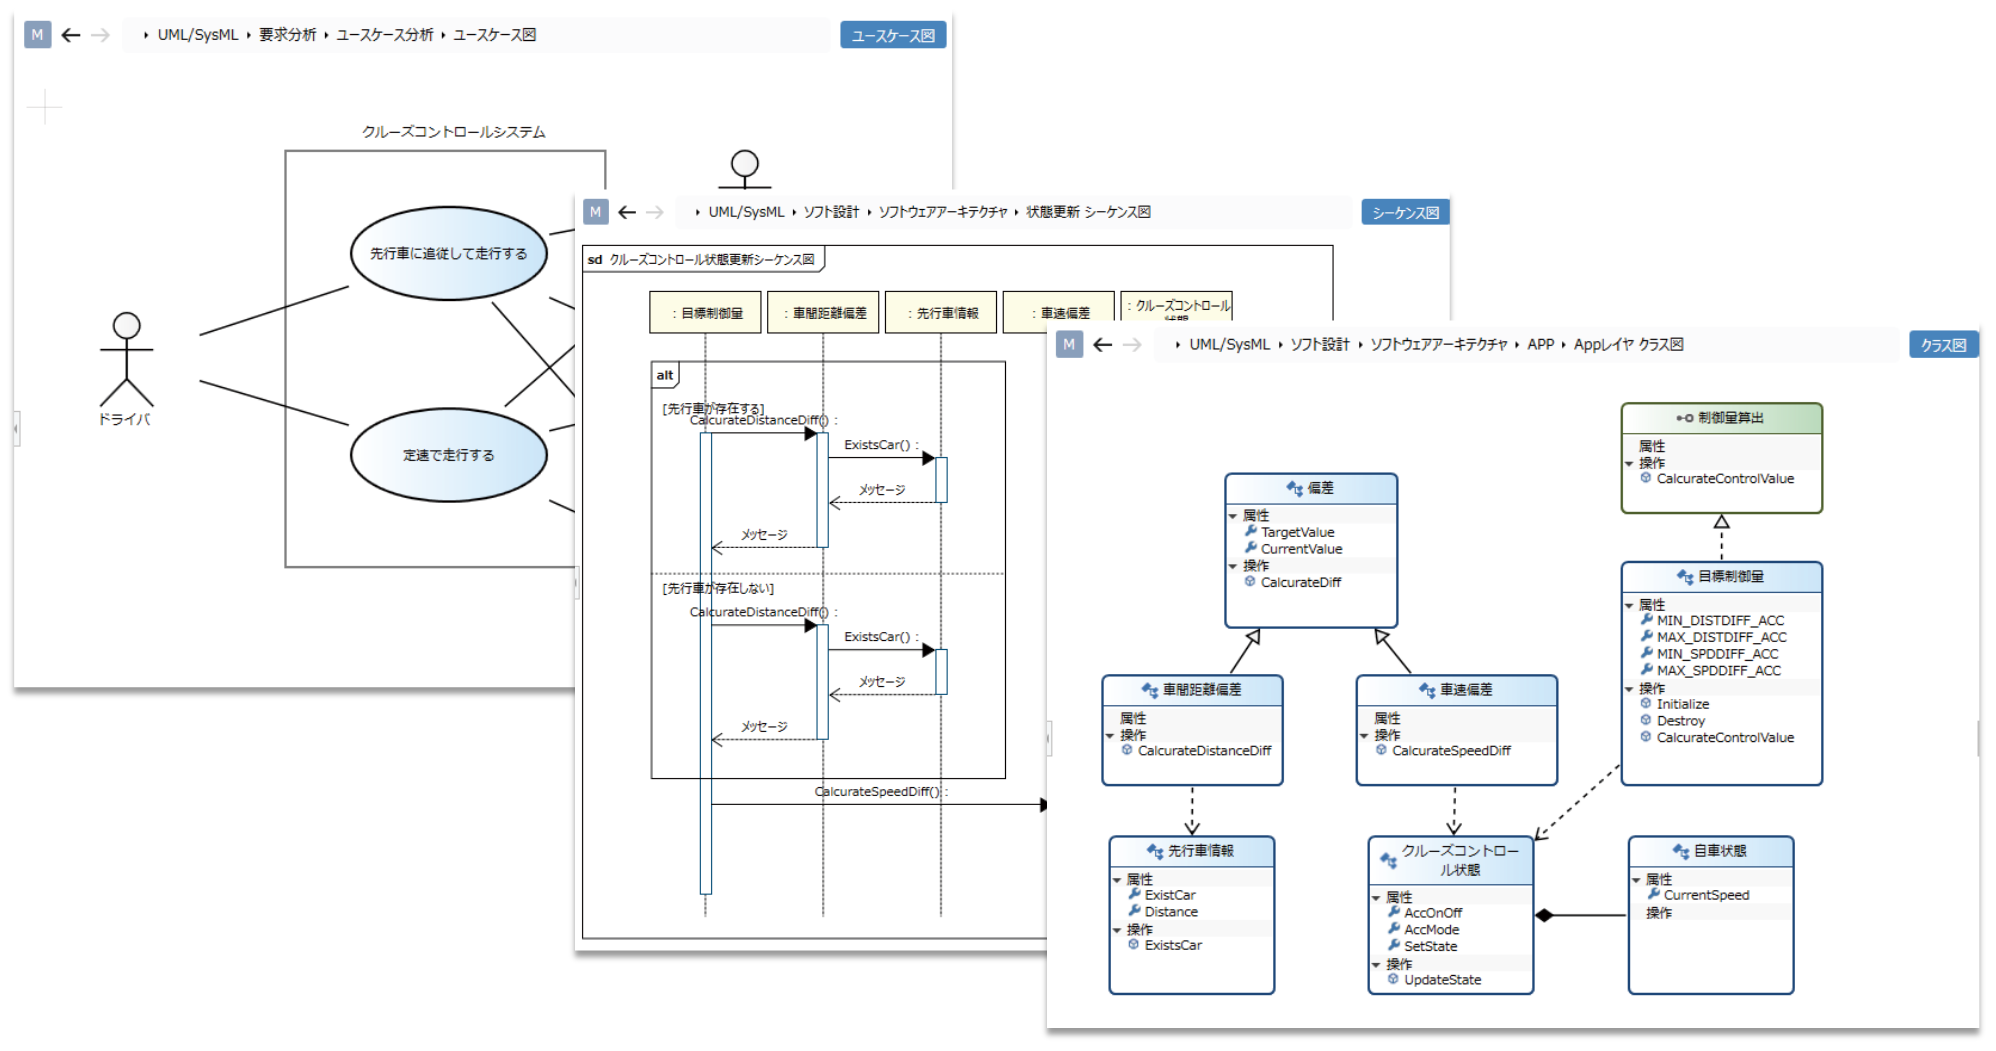The image size is (1996, 1051).
Task: Select the 先行車情報 lifeline header
Action: [941, 313]
